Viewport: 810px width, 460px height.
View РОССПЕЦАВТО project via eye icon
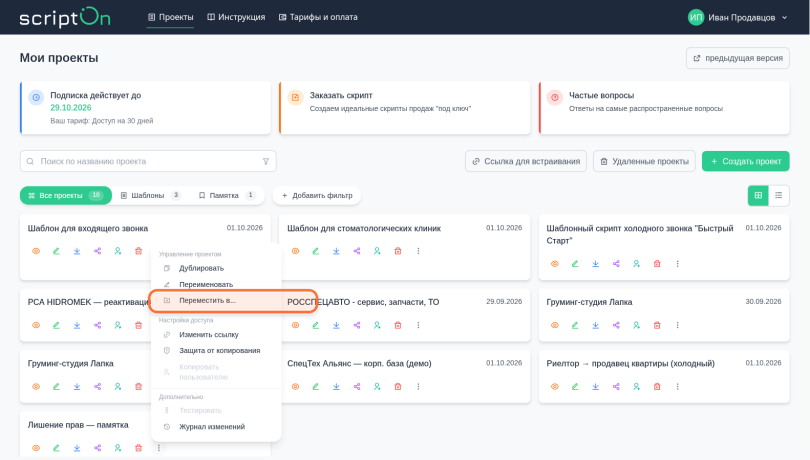pyautogui.click(x=295, y=325)
